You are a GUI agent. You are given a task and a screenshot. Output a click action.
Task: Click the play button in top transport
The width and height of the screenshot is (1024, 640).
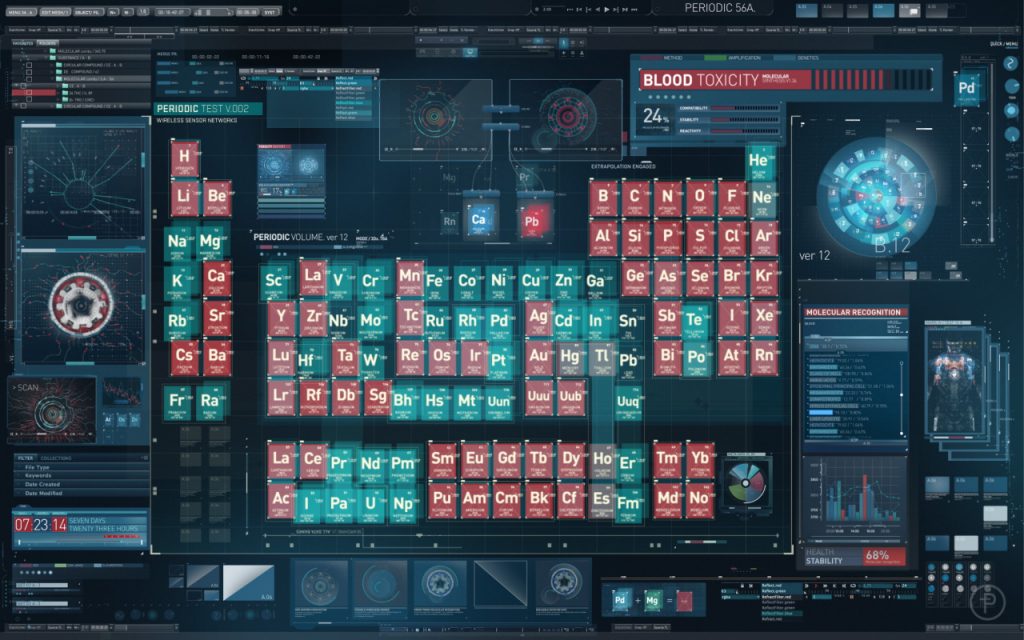pos(607,9)
